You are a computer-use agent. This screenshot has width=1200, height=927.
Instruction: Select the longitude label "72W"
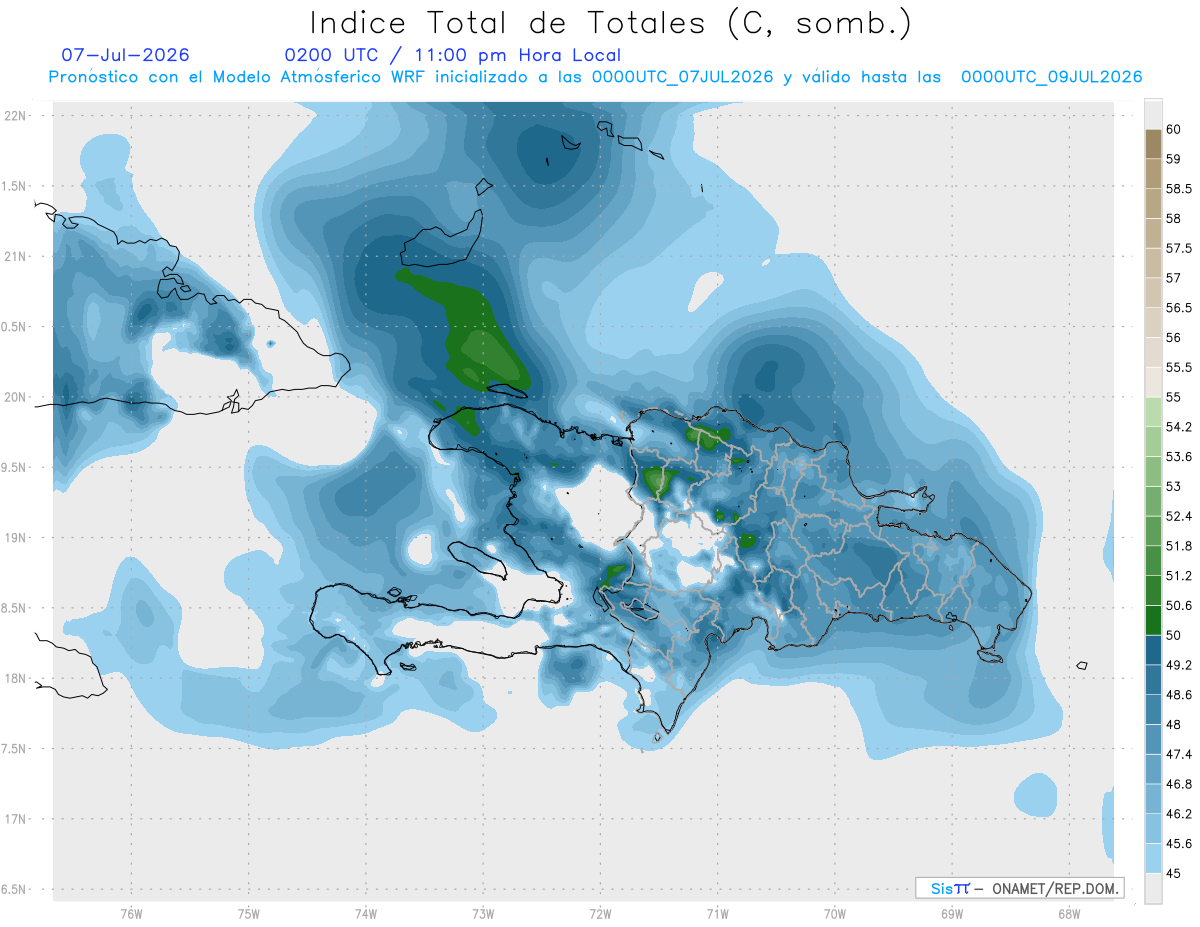pyautogui.click(x=600, y=913)
